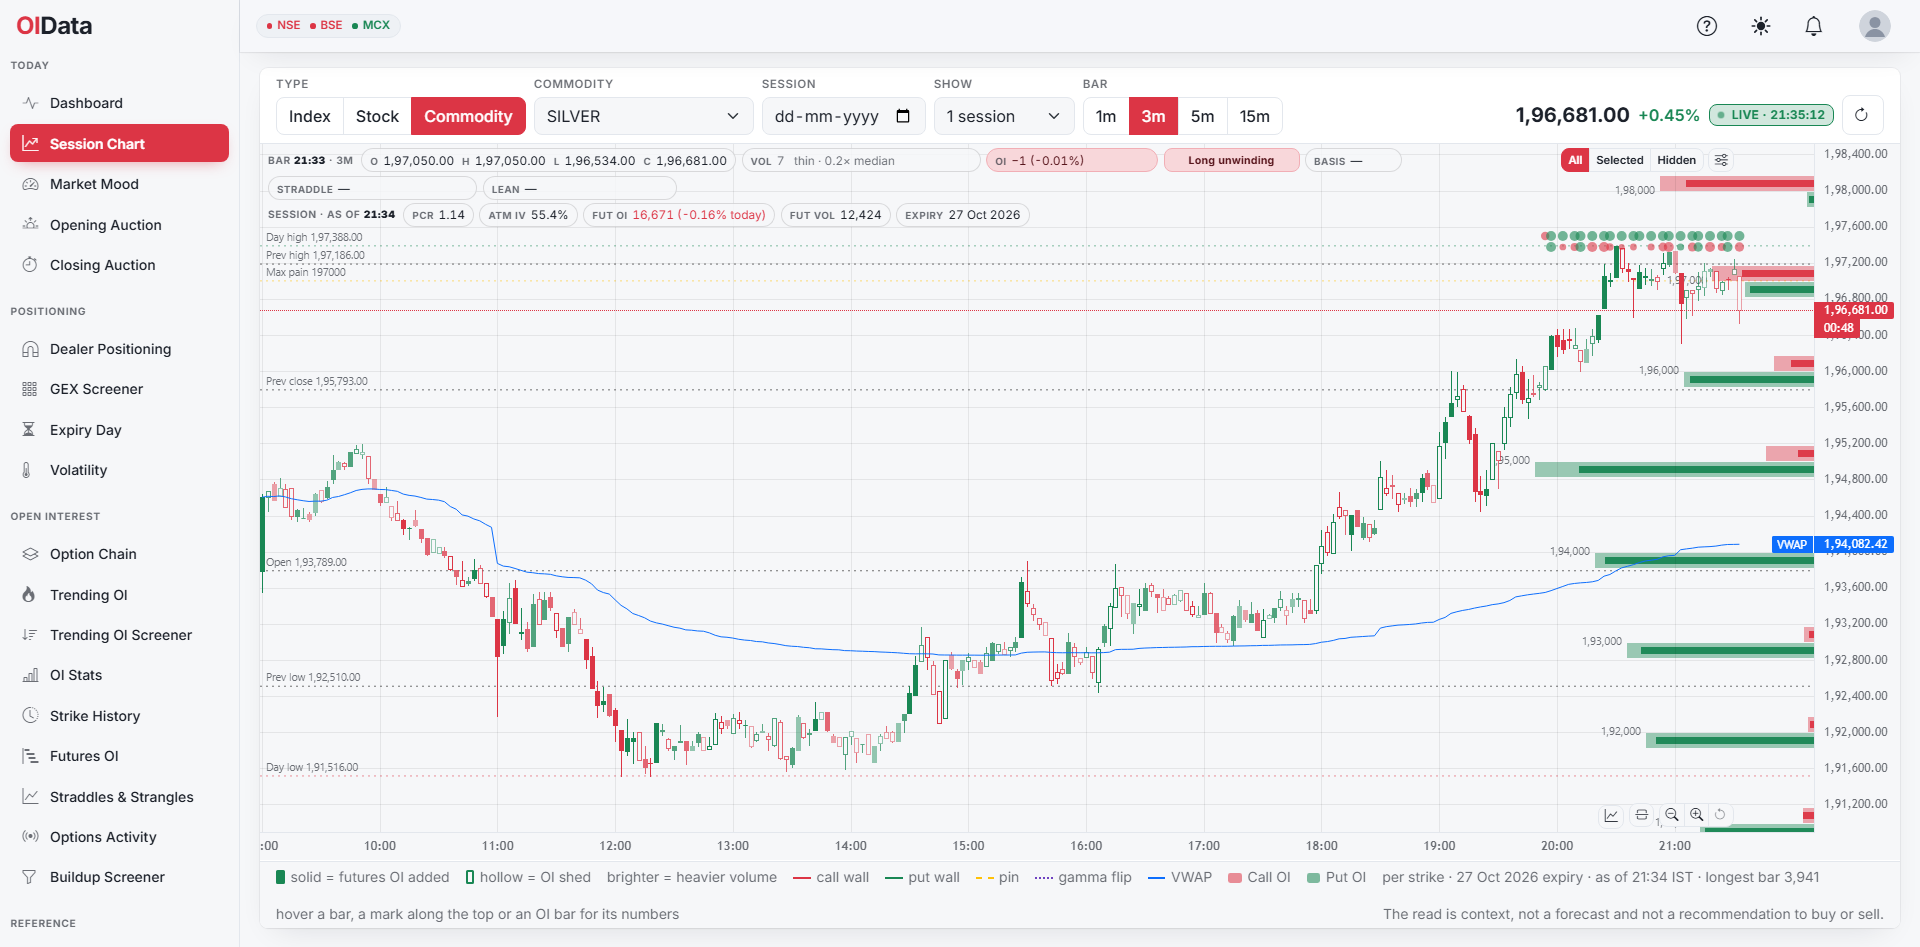Select the Stock type toggle
The image size is (1920, 947).
pyautogui.click(x=377, y=116)
